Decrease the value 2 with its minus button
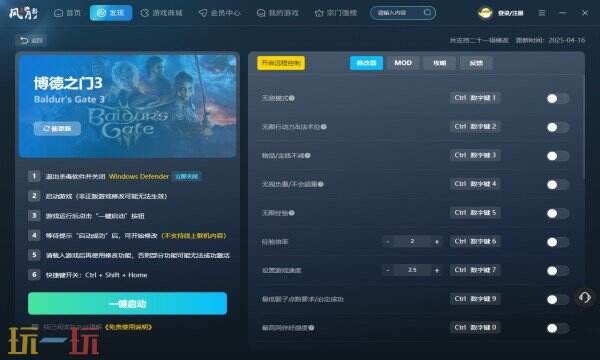 (388, 241)
